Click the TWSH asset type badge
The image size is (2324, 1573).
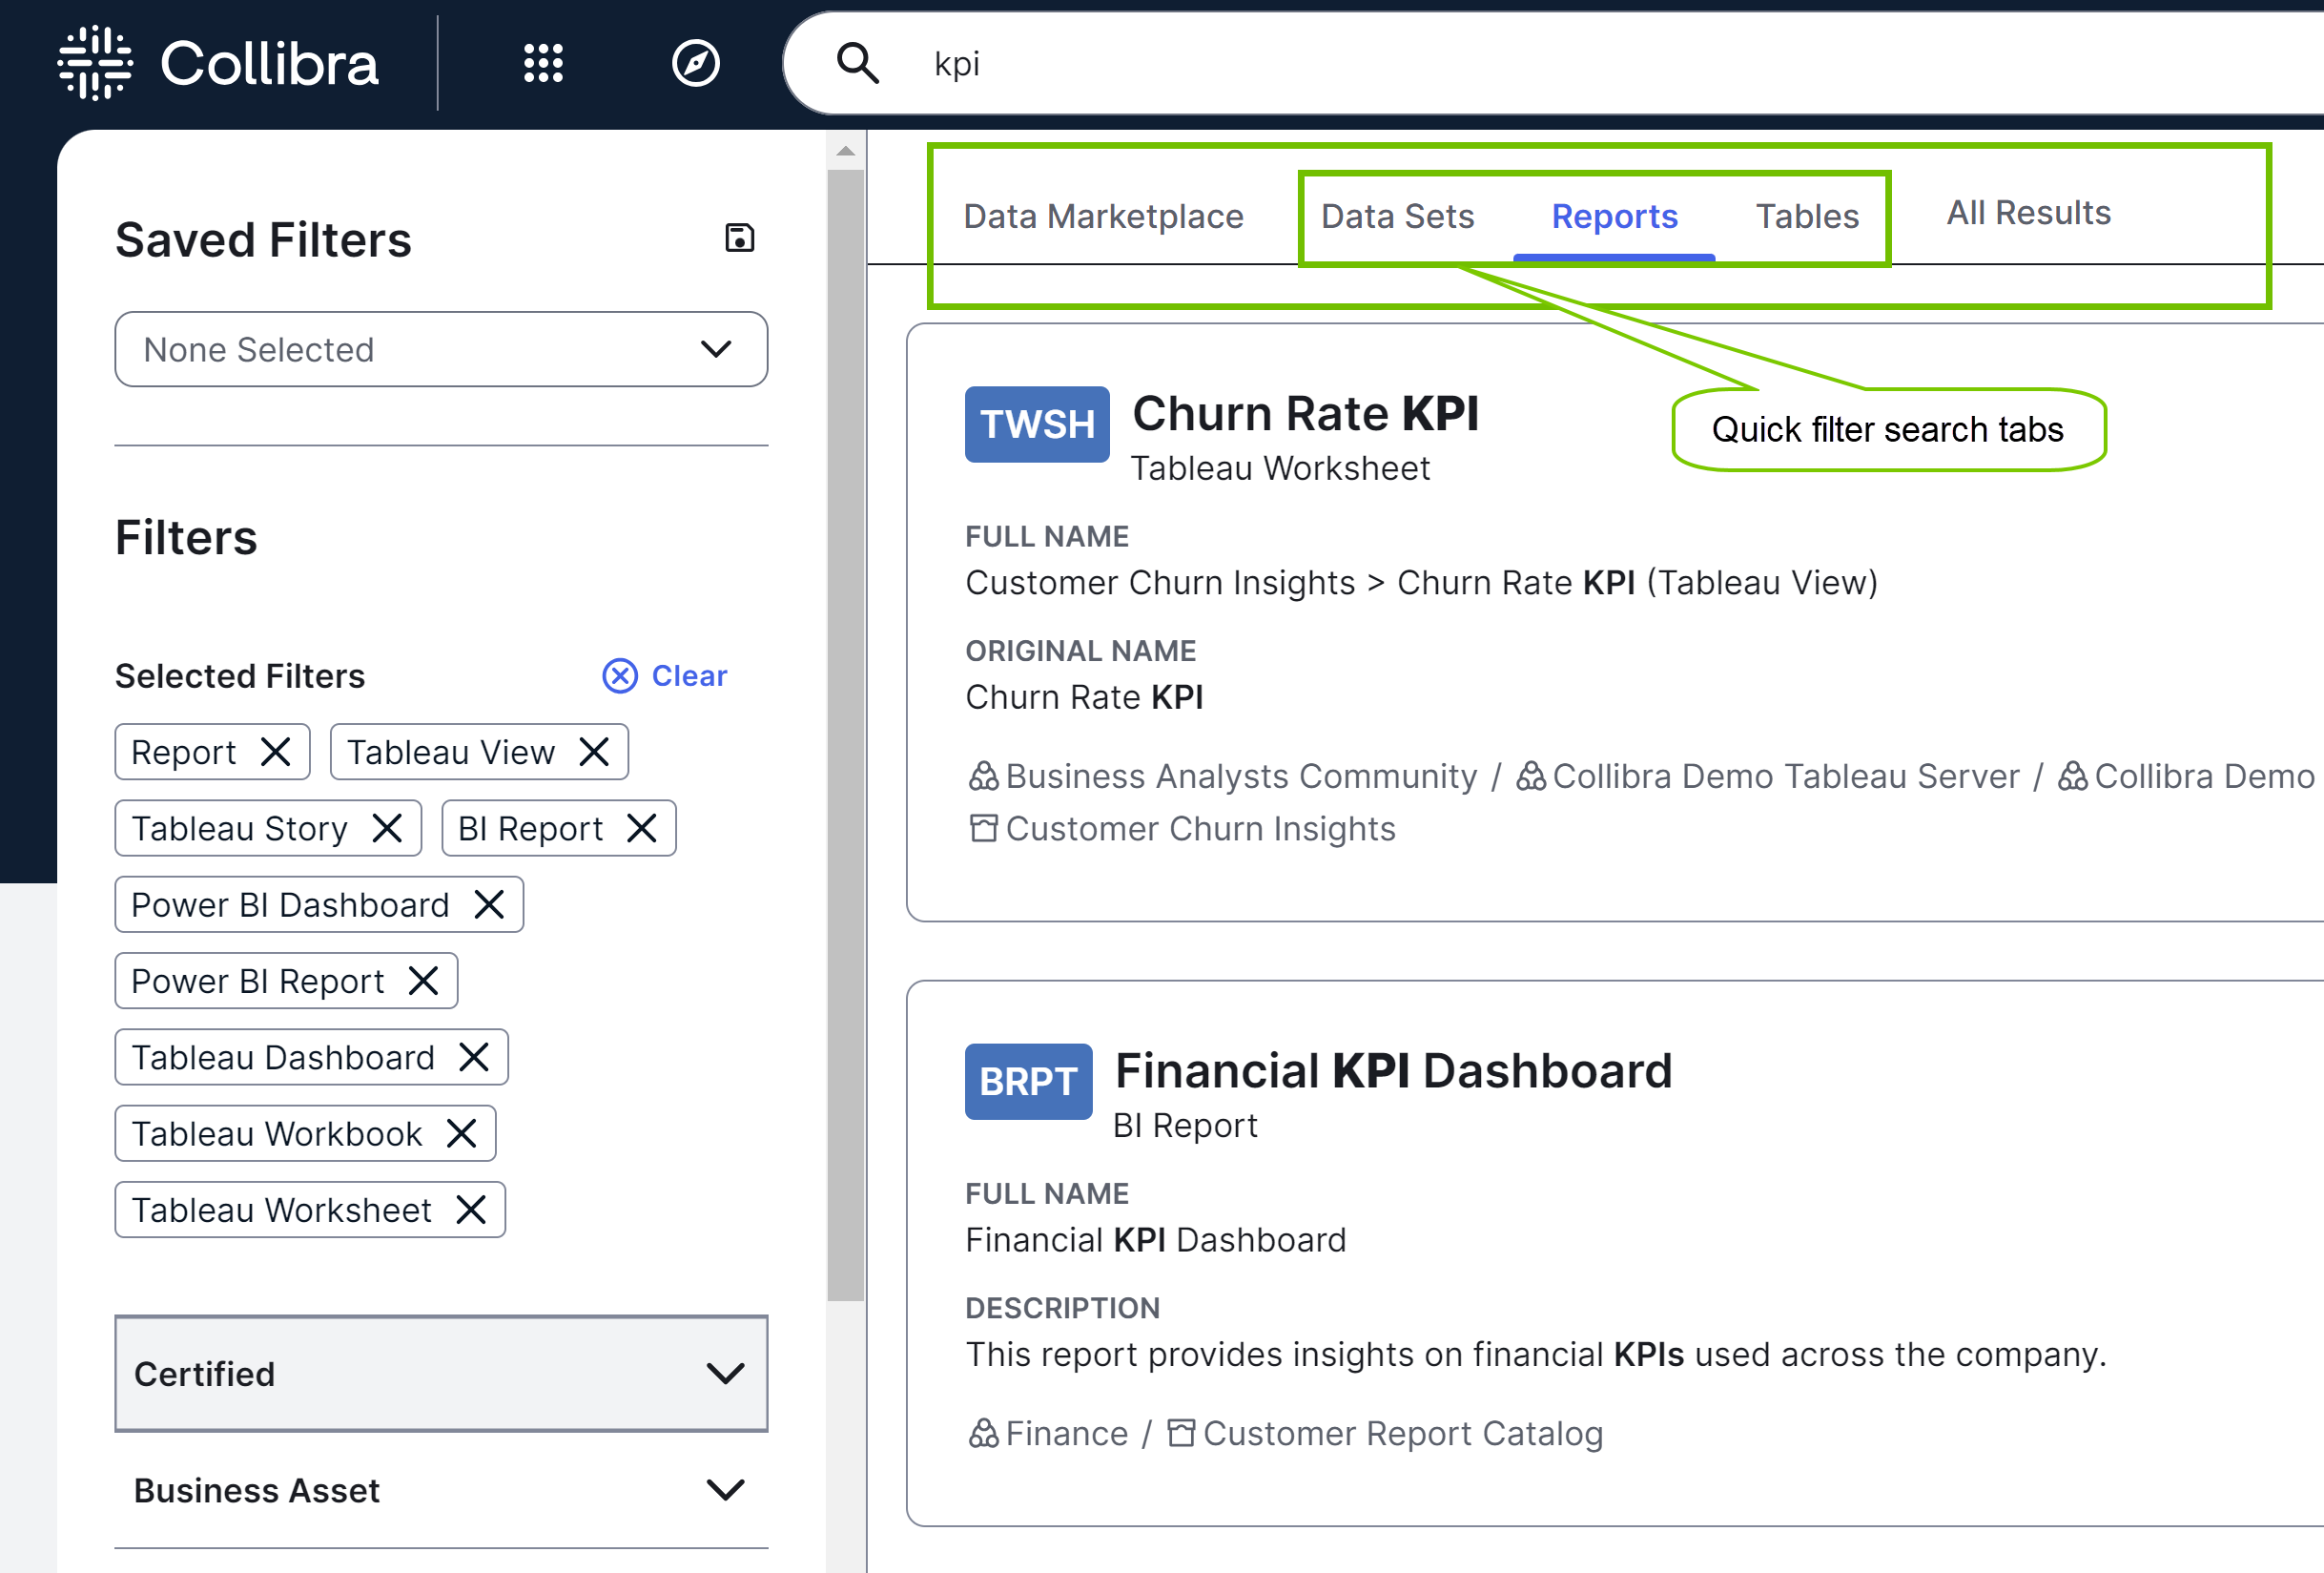[x=1037, y=424]
